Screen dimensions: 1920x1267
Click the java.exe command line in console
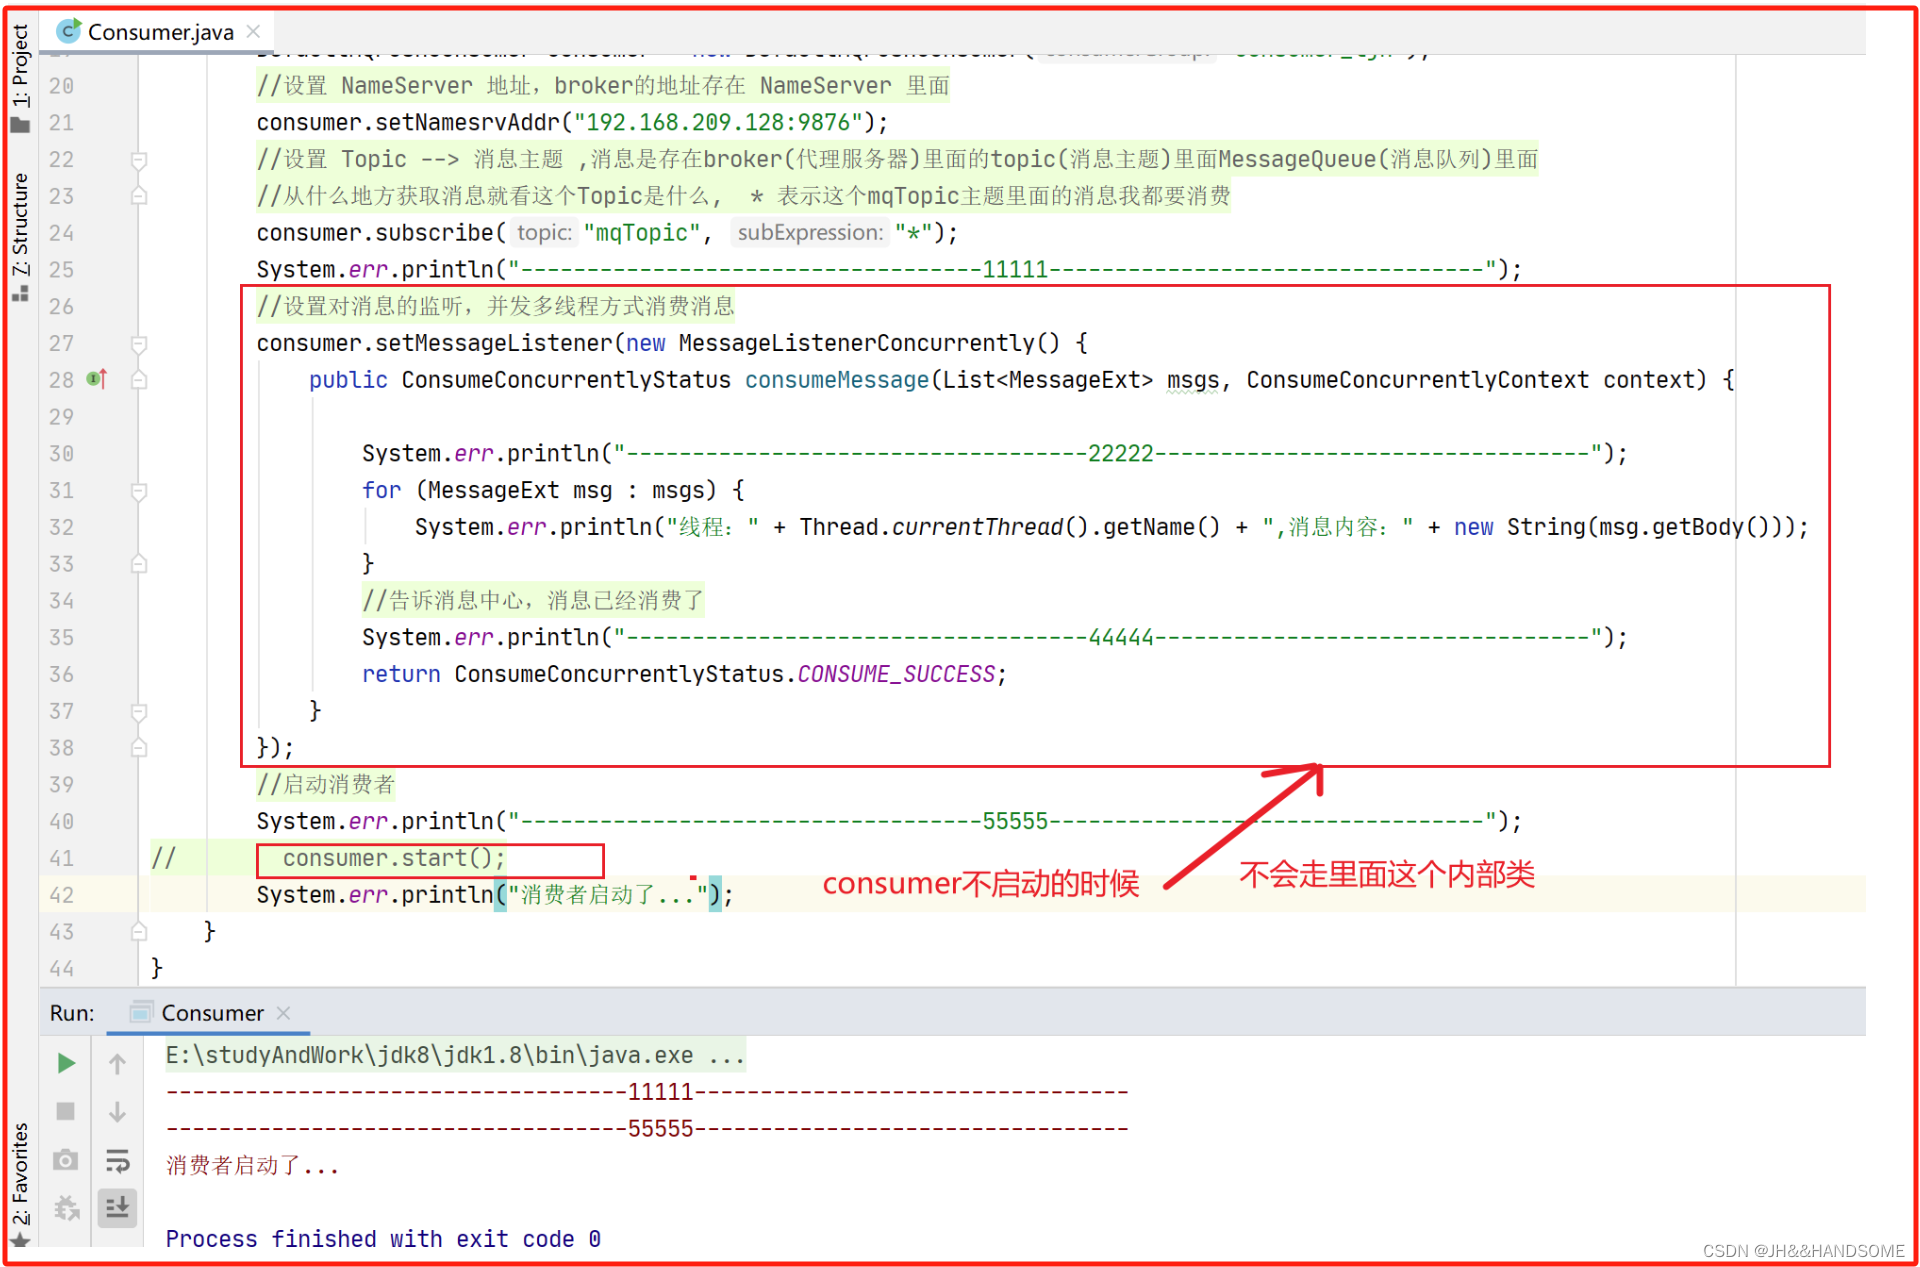click(454, 1055)
